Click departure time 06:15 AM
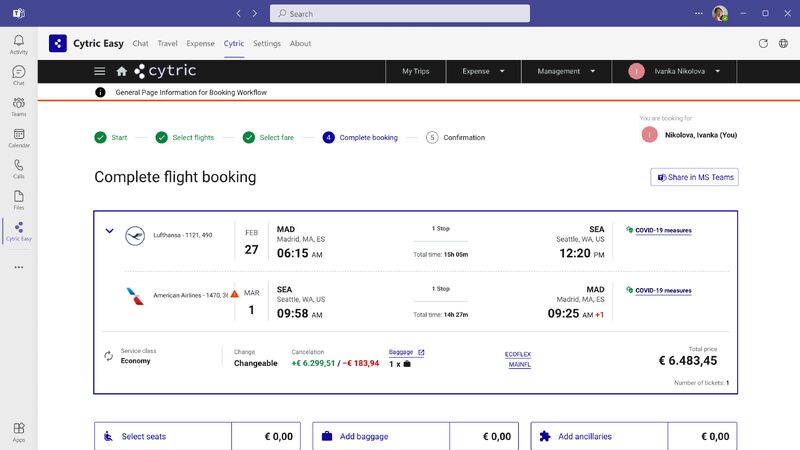The image size is (800, 450). (299, 253)
